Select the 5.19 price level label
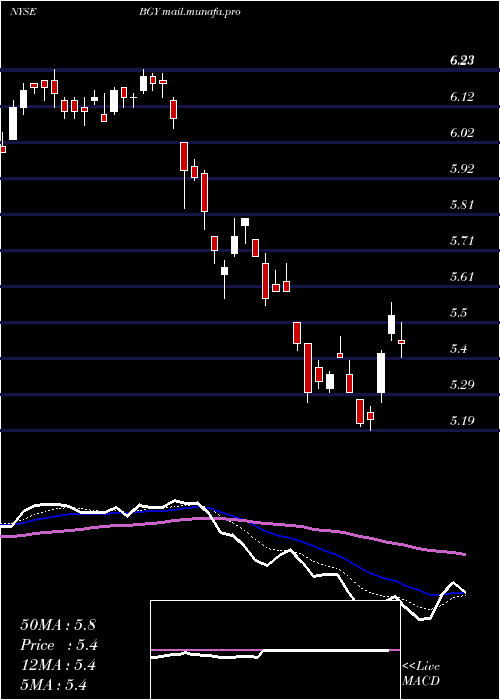 pyautogui.click(x=462, y=421)
